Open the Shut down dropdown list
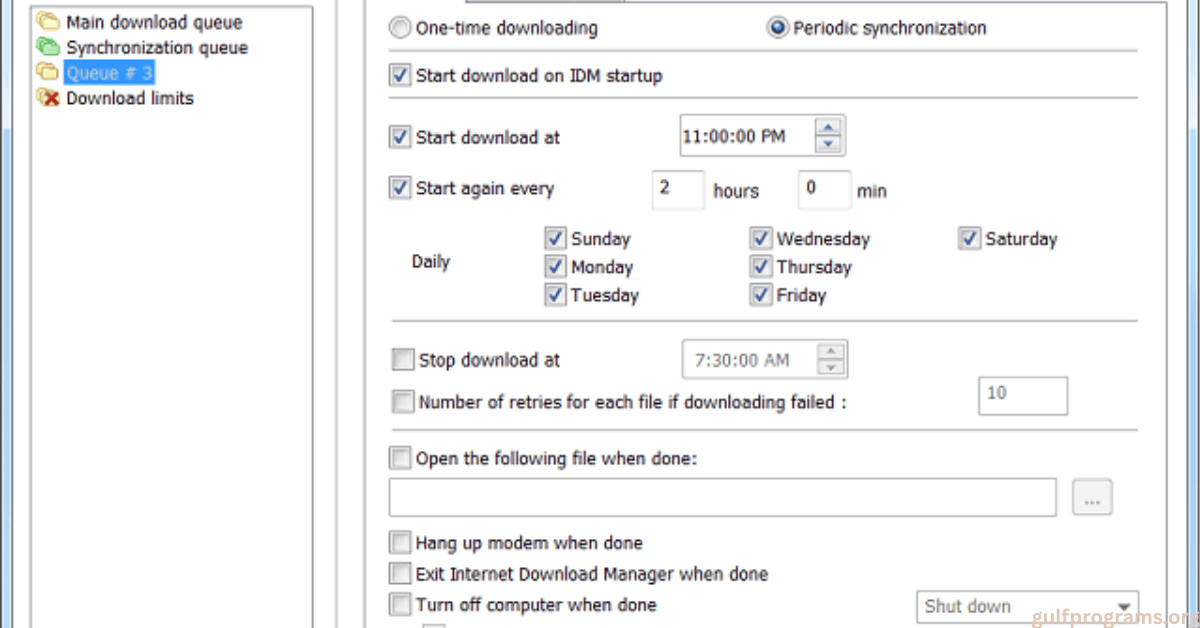Image resolution: width=1200 pixels, height=628 pixels. point(1124,607)
